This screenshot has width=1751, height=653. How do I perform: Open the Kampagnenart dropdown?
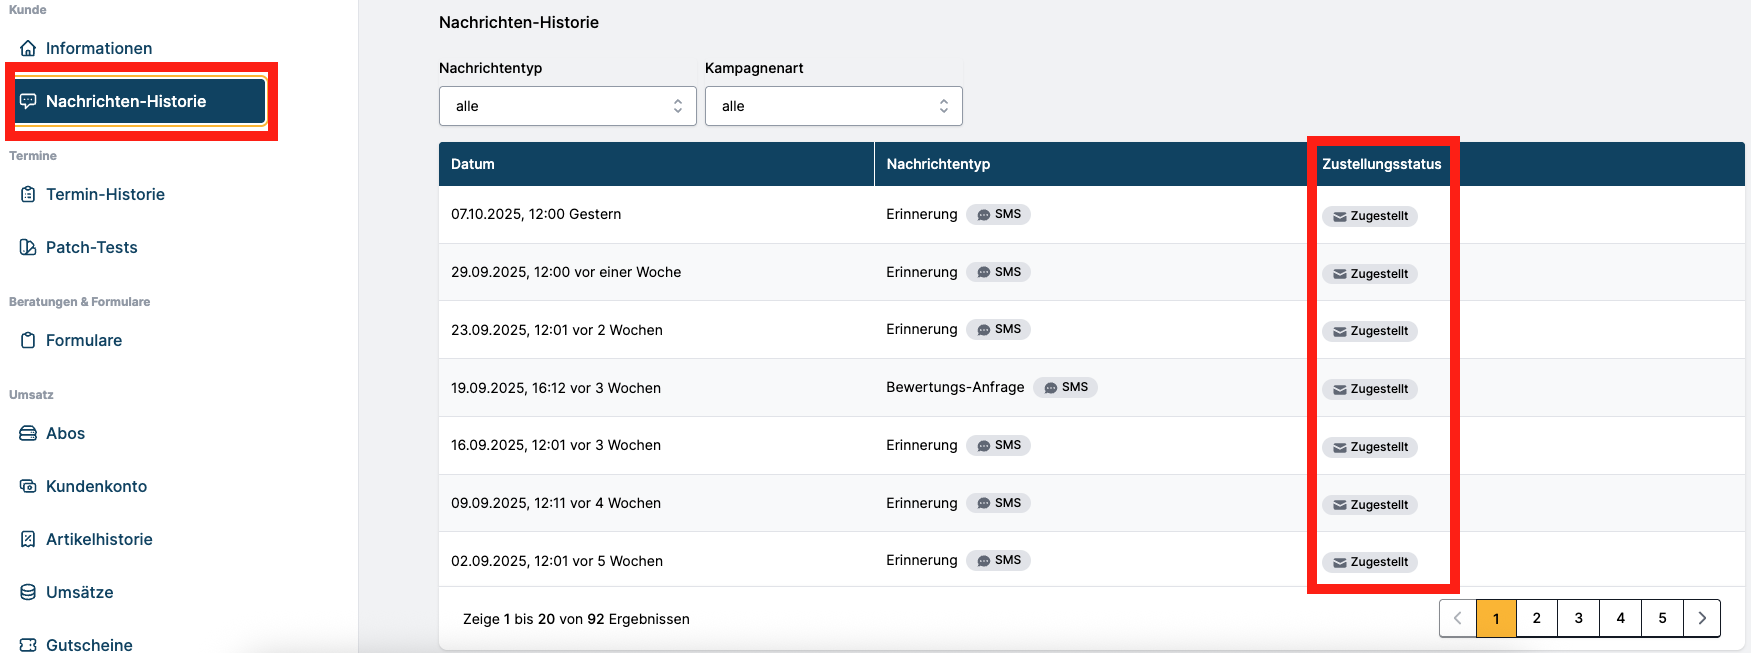pos(833,106)
